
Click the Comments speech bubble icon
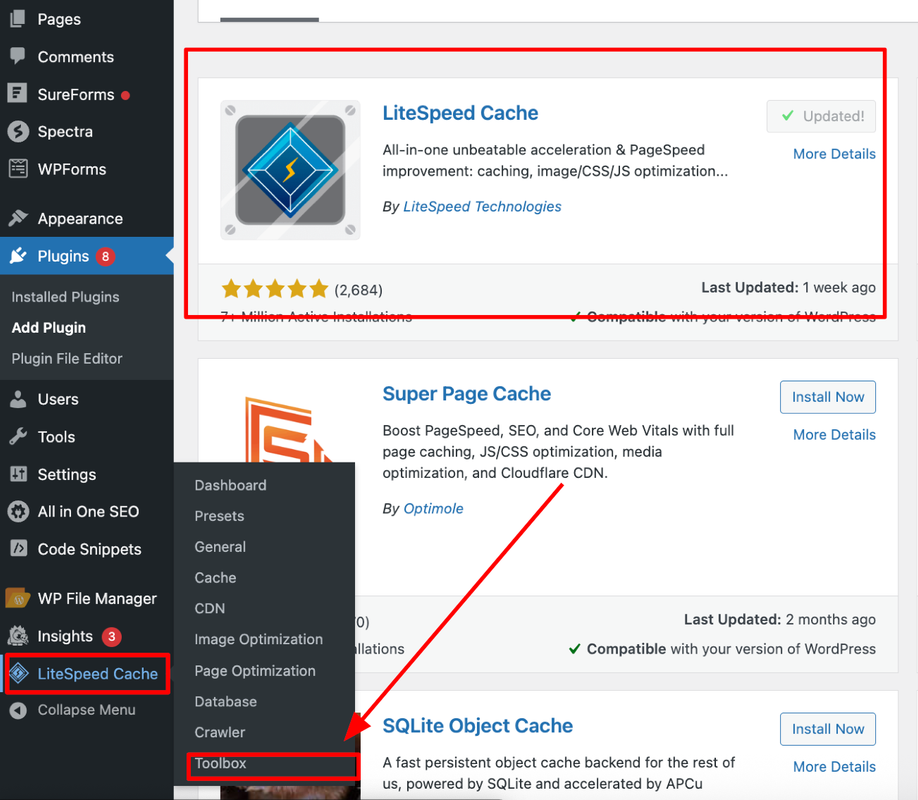pyautogui.click(x=18, y=56)
